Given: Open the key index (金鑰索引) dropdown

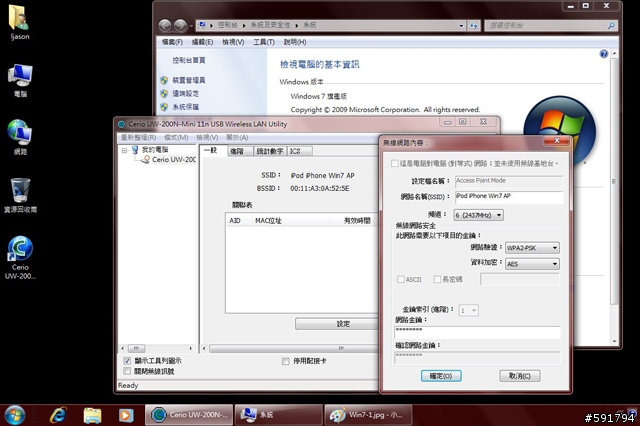Looking at the screenshot, I should 469,311.
